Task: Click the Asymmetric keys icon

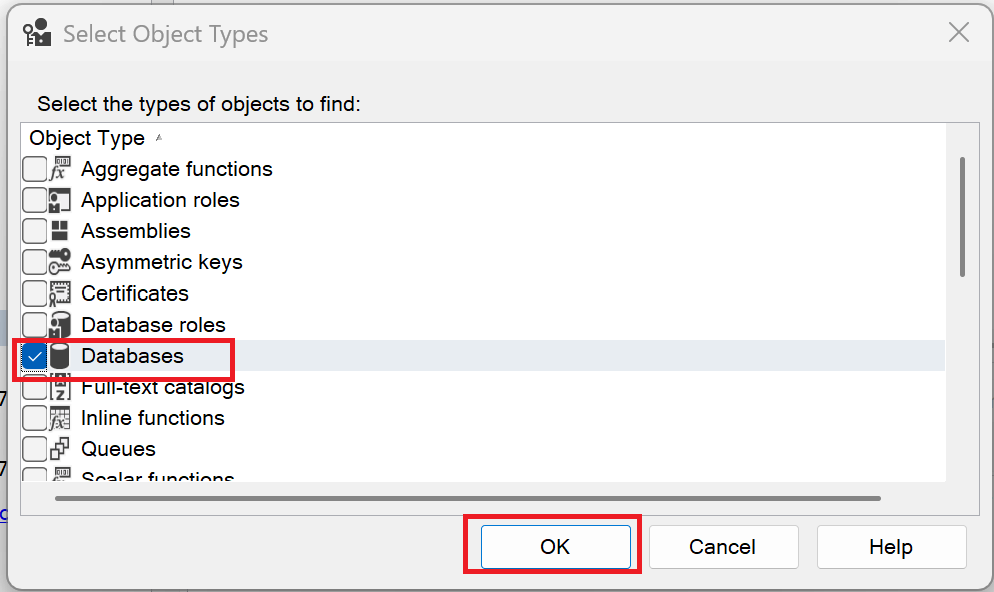Action: pyautogui.click(x=60, y=262)
